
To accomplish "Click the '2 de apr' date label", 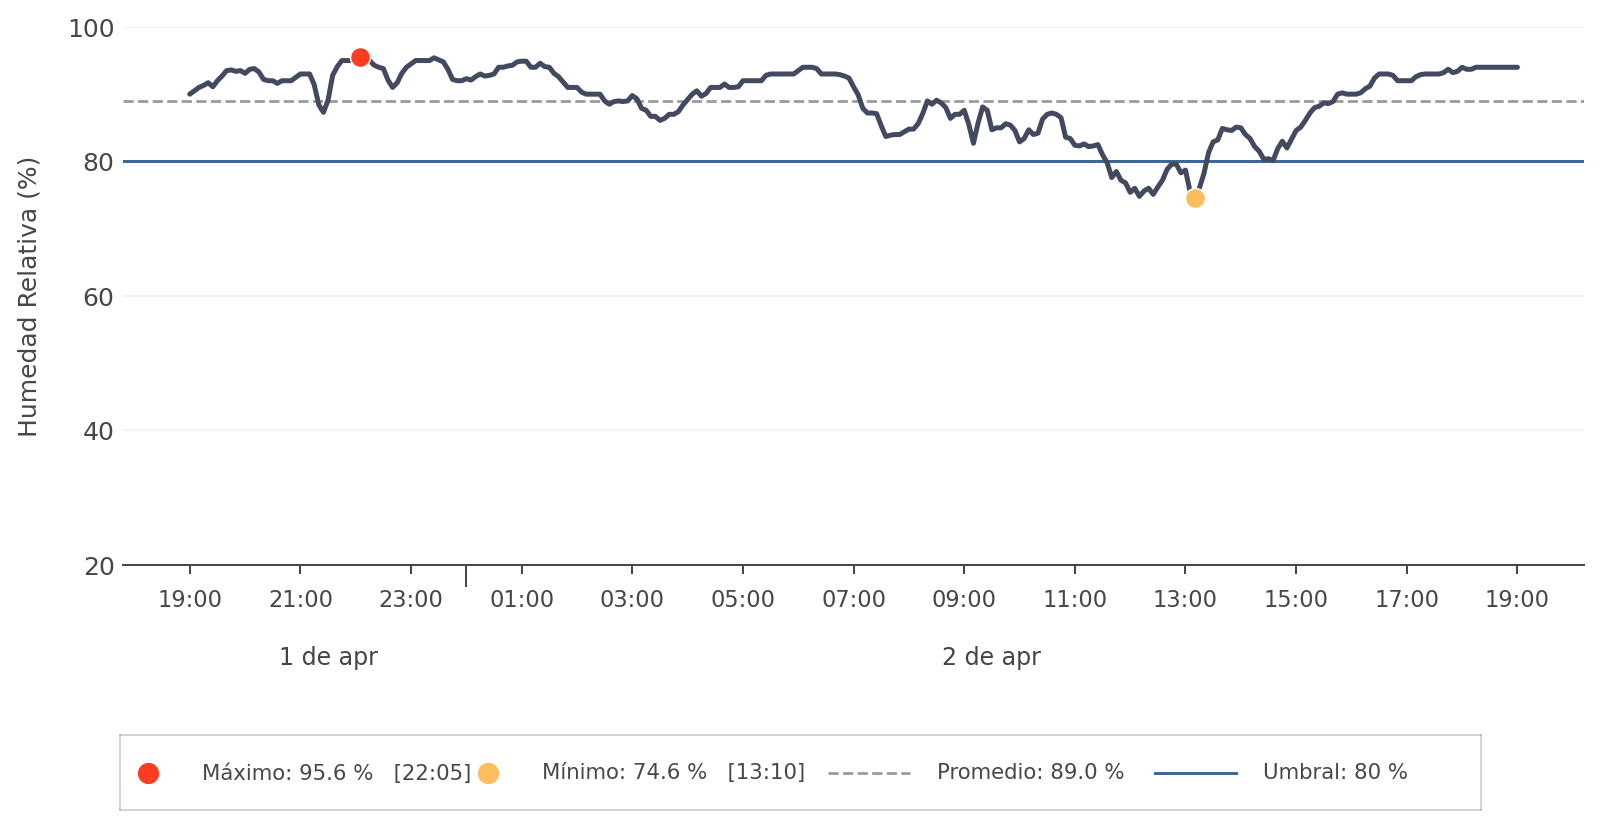I will (x=991, y=657).
